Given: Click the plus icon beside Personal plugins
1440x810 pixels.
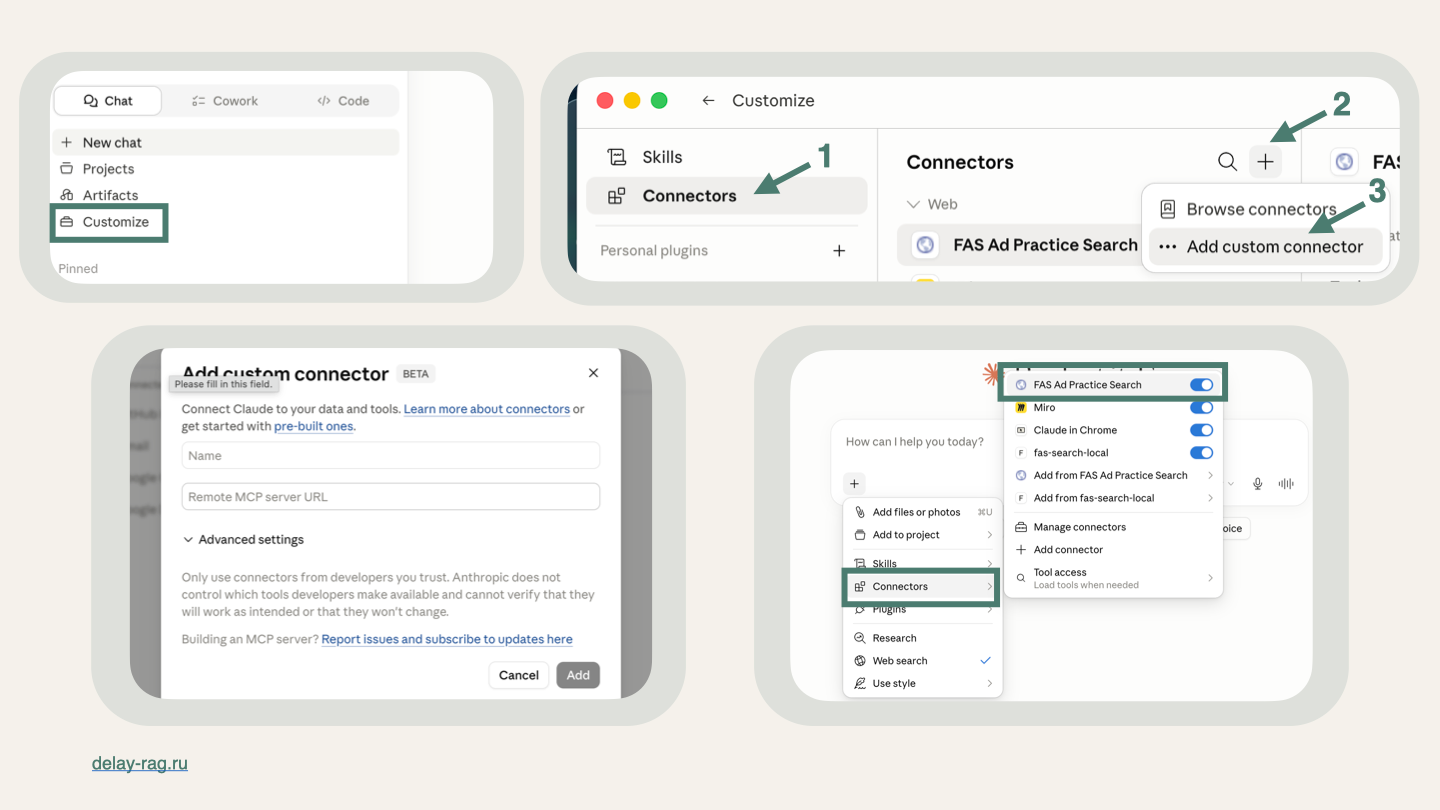Looking at the screenshot, I should coord(839,251).
